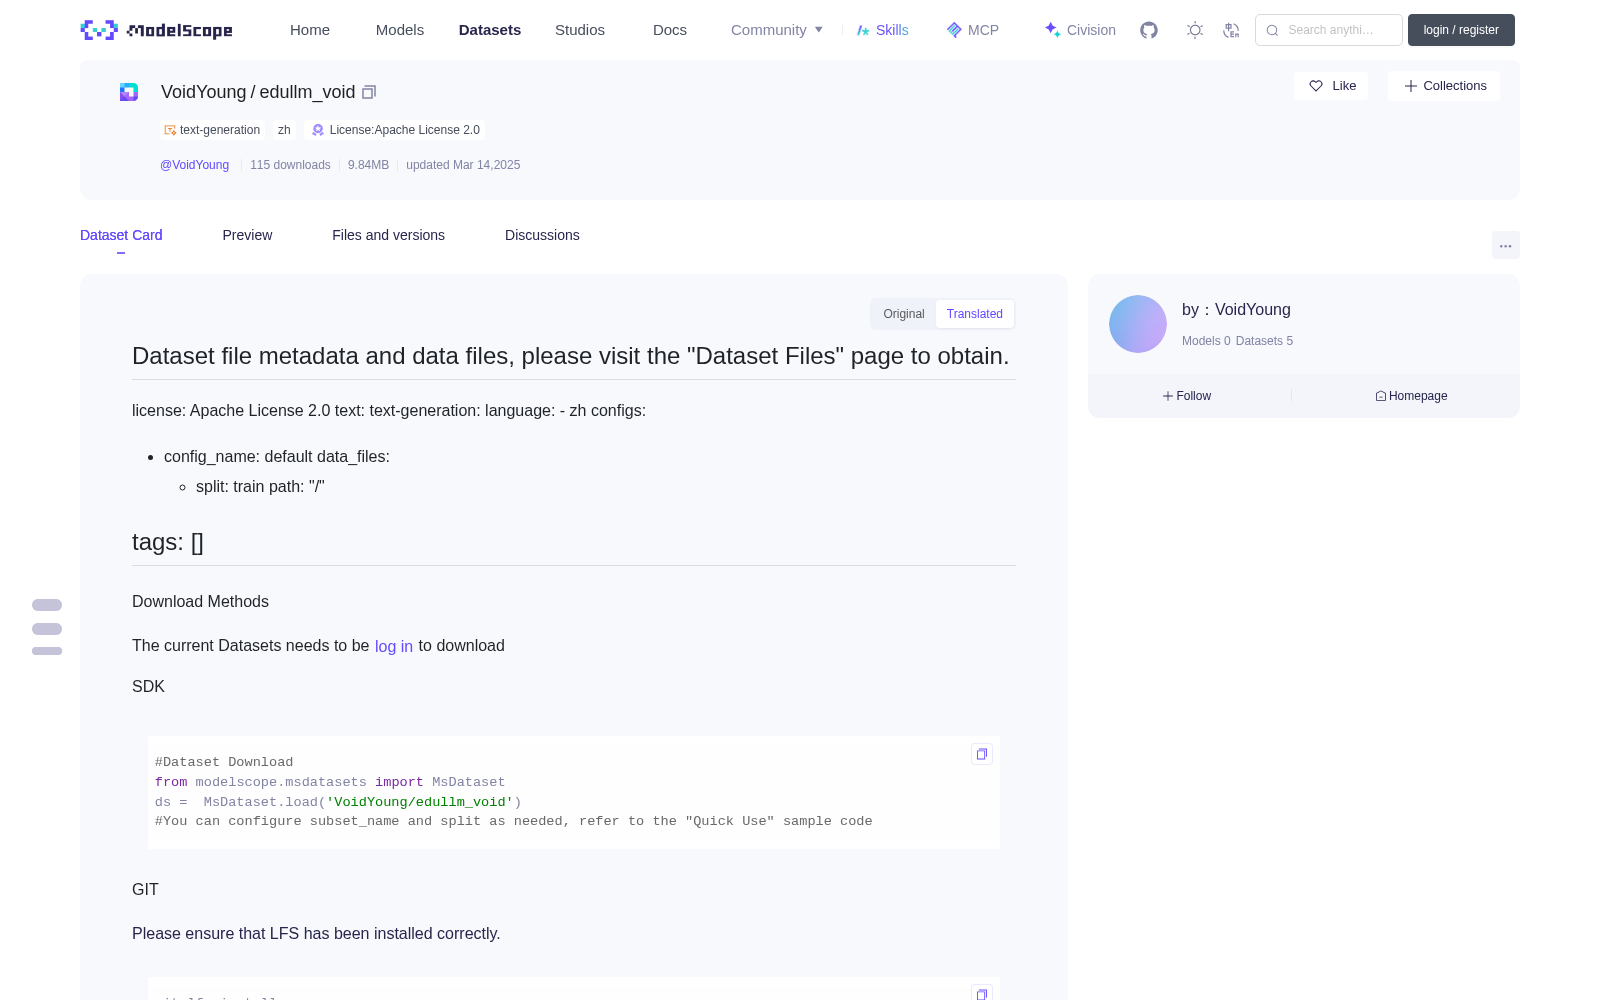Click the zh language tag
Image resolution: width=1600 pixels, height=1000 pixels.
284,130
